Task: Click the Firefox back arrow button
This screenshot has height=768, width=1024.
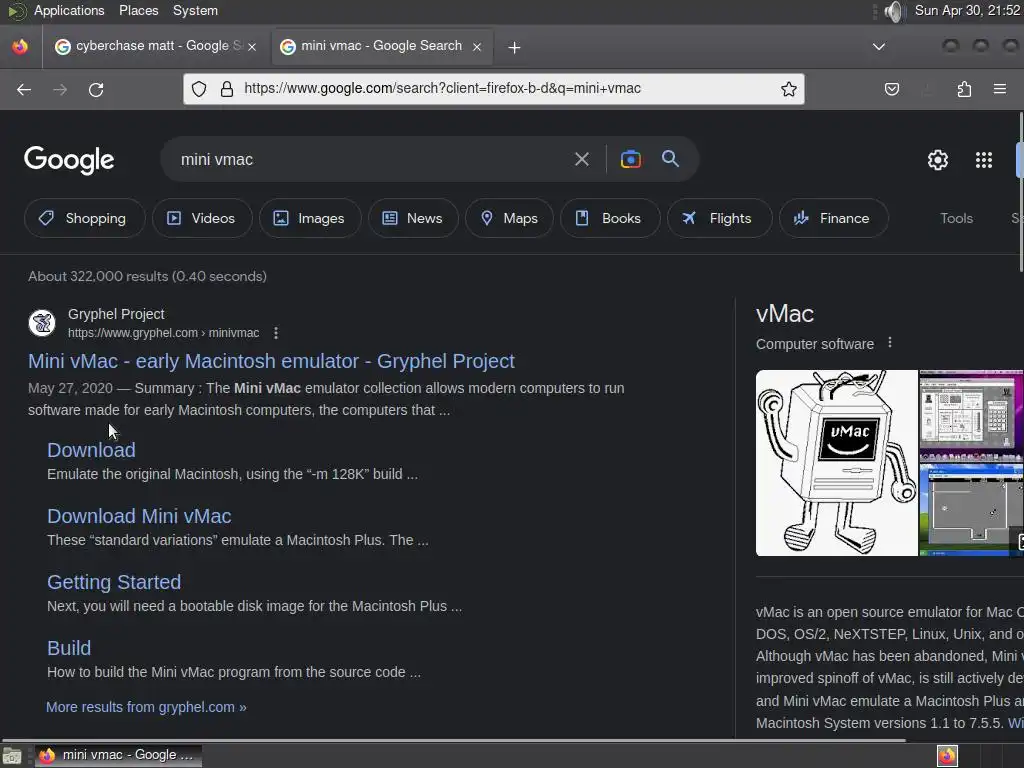Action: [x=24, y=89]
